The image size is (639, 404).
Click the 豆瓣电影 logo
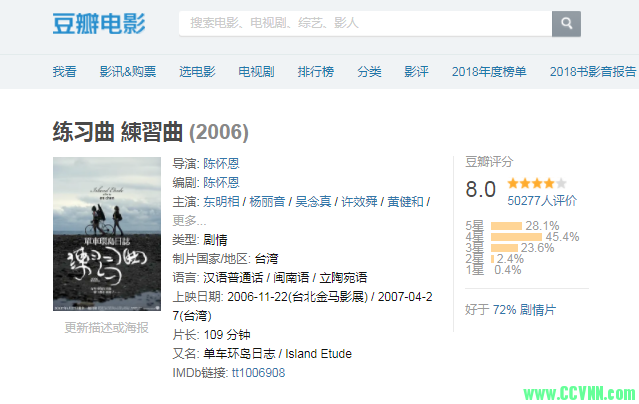[99, 24]
